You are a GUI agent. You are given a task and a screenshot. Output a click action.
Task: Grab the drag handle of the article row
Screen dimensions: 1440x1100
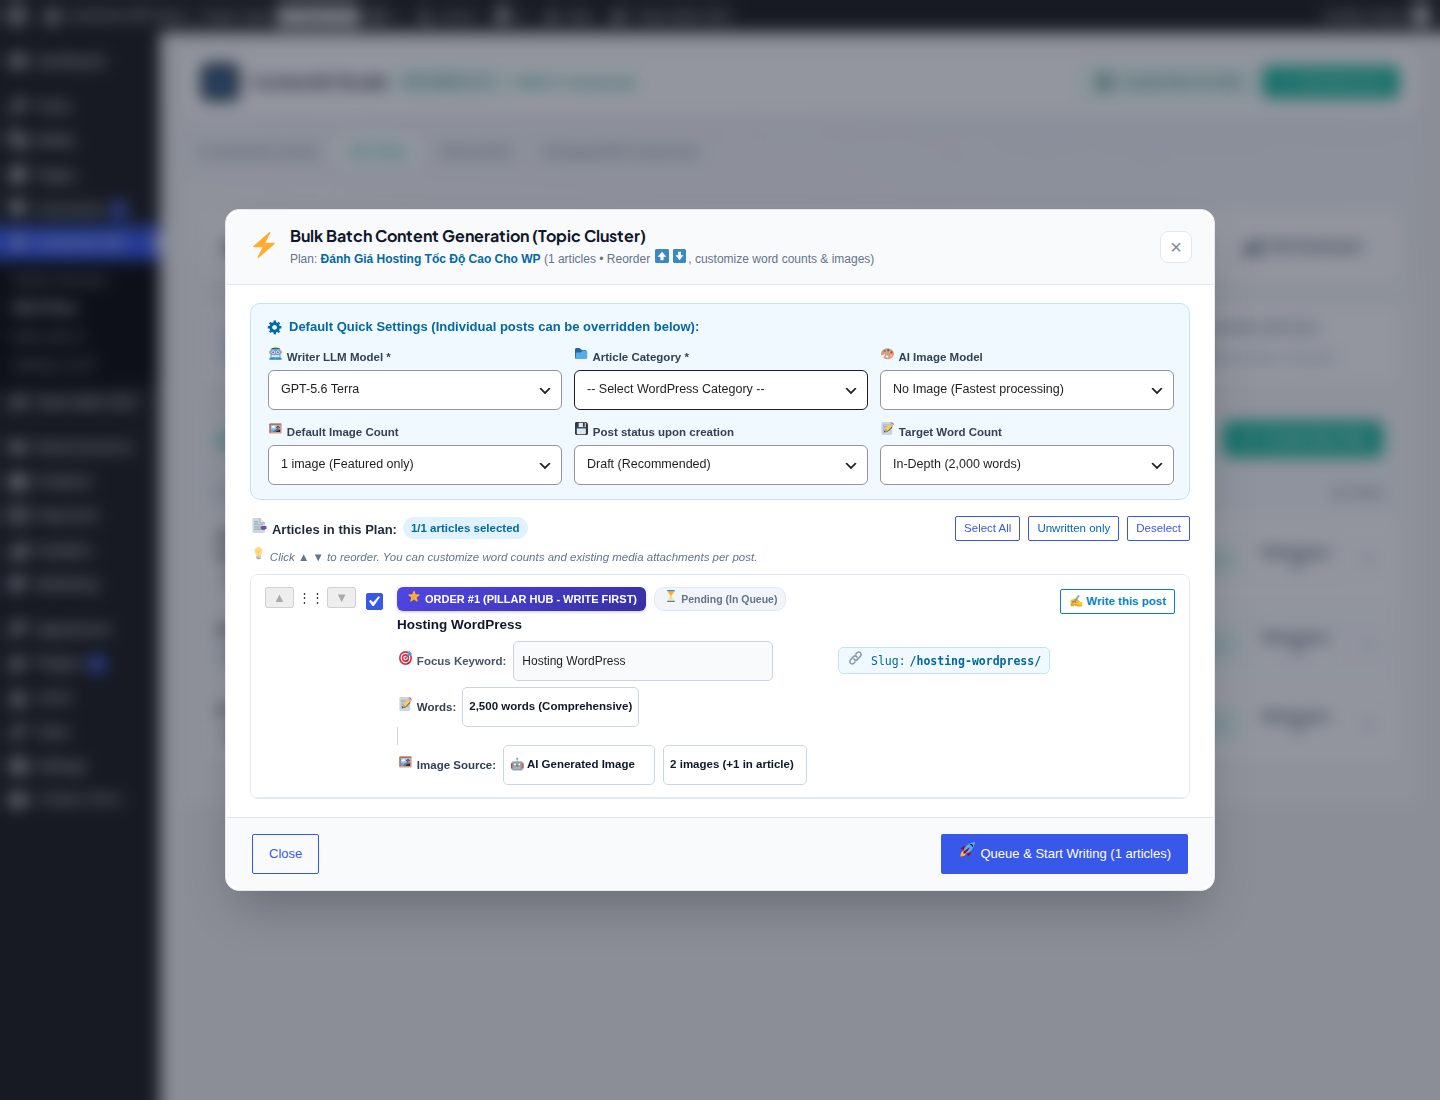[x=311, y=598]
